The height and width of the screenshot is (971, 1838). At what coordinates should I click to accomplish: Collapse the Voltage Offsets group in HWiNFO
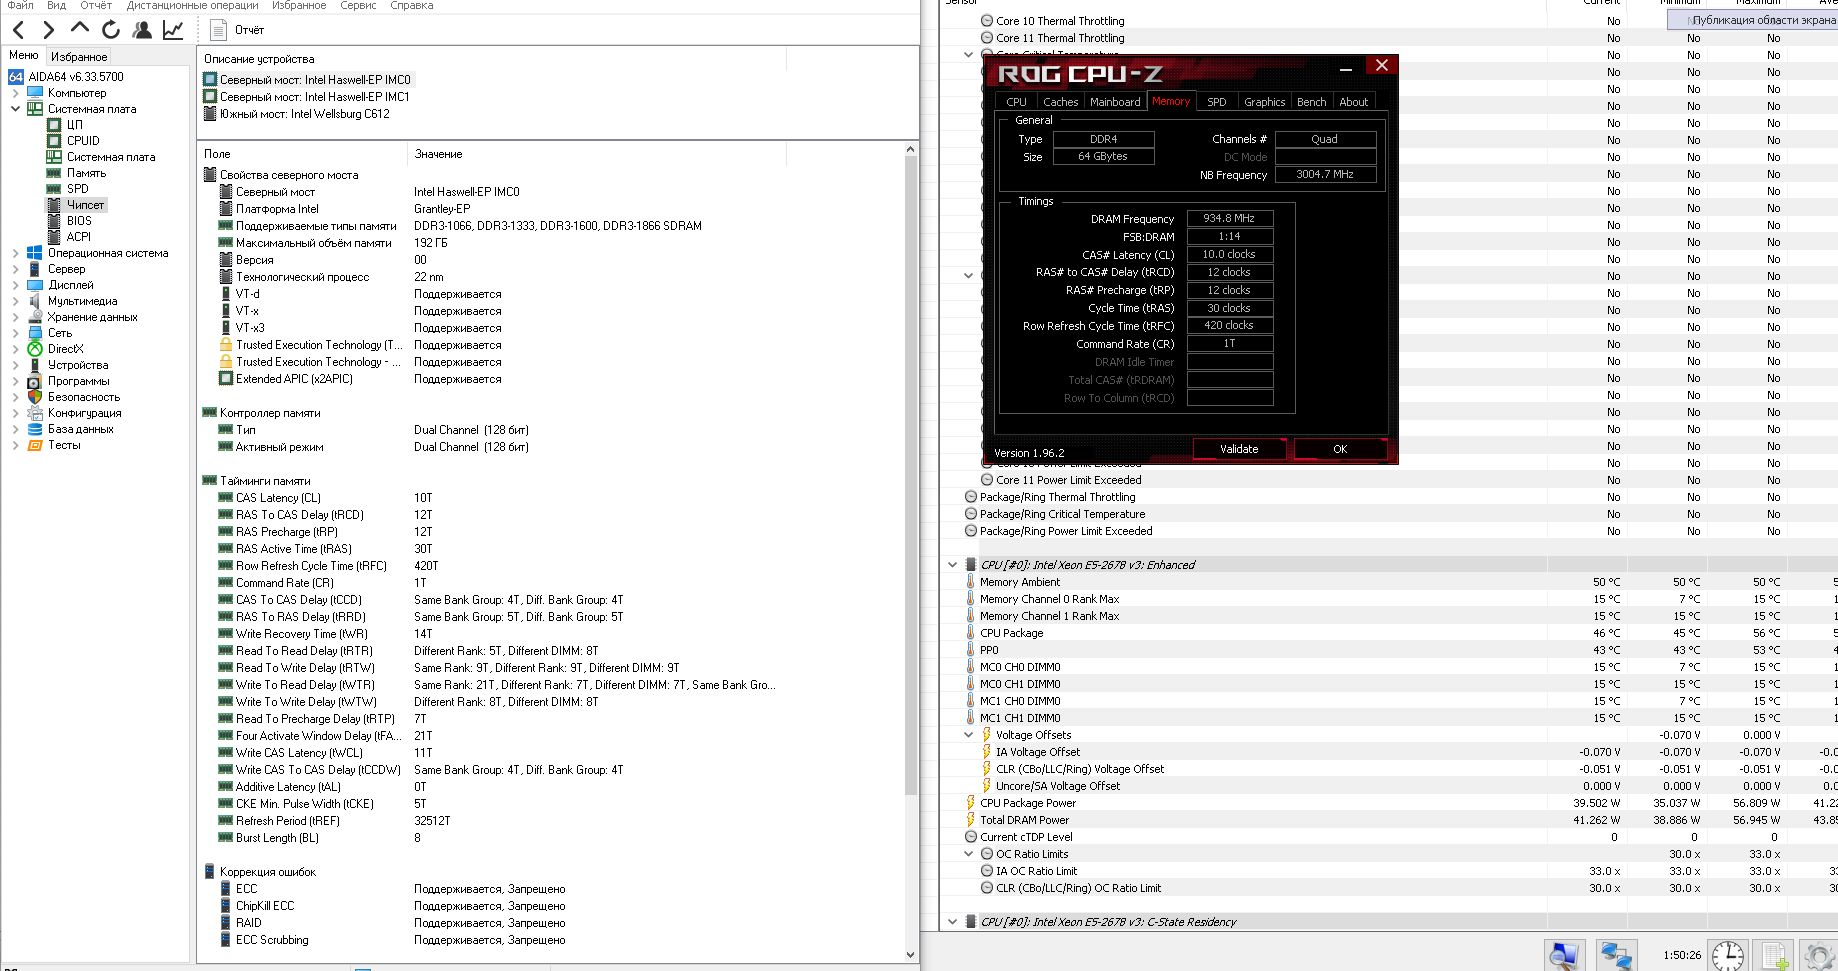[x=968, y=735]
